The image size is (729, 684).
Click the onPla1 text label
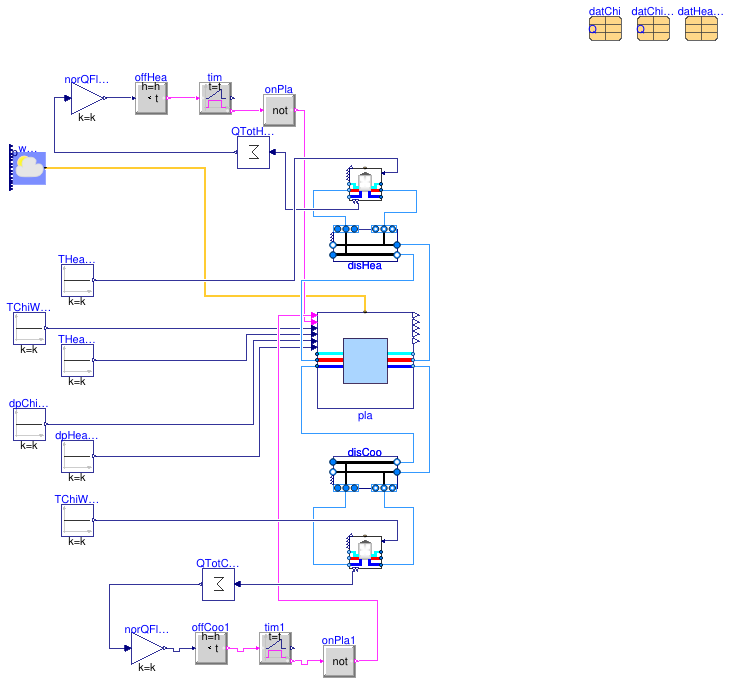[338, 640]
